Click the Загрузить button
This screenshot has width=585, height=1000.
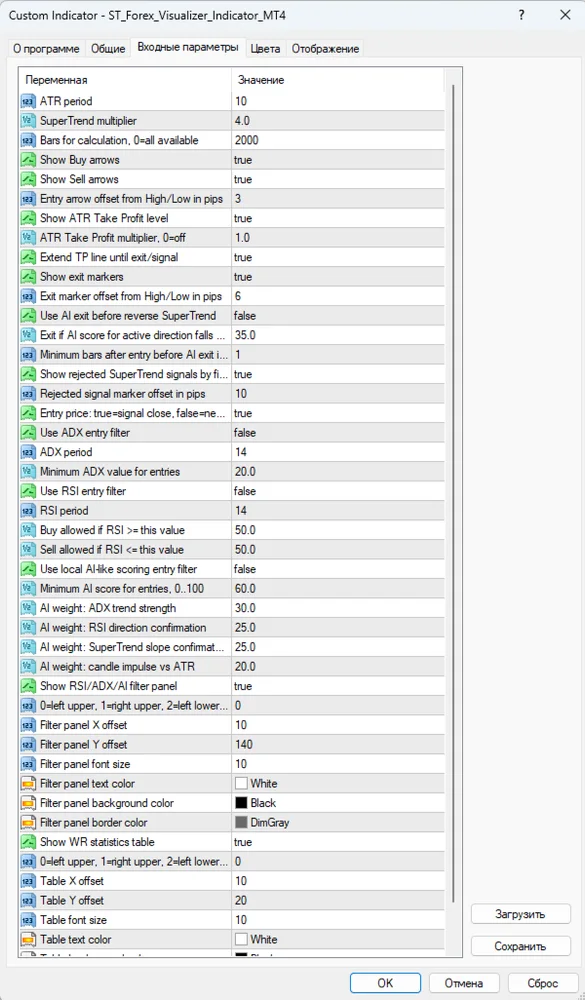[521, 914]
